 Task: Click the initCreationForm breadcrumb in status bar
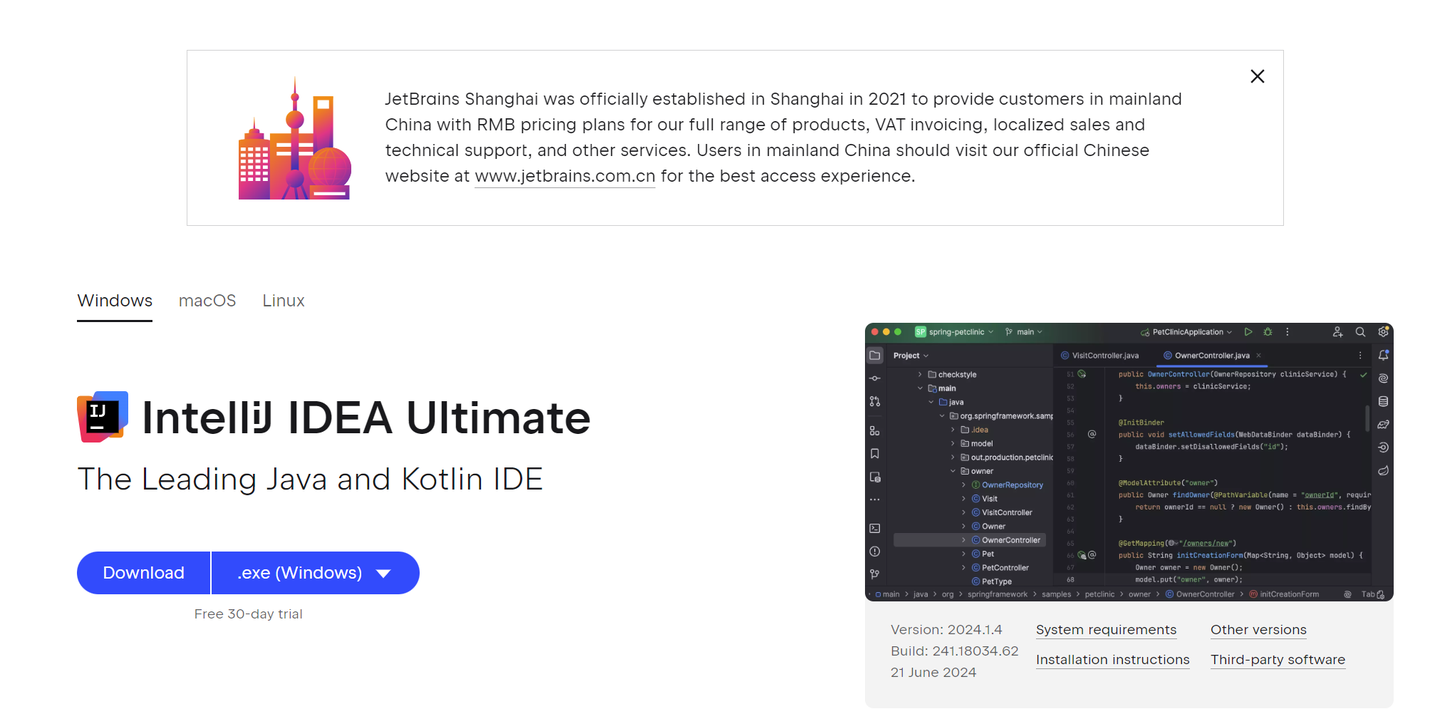[x=1284, y=594]
